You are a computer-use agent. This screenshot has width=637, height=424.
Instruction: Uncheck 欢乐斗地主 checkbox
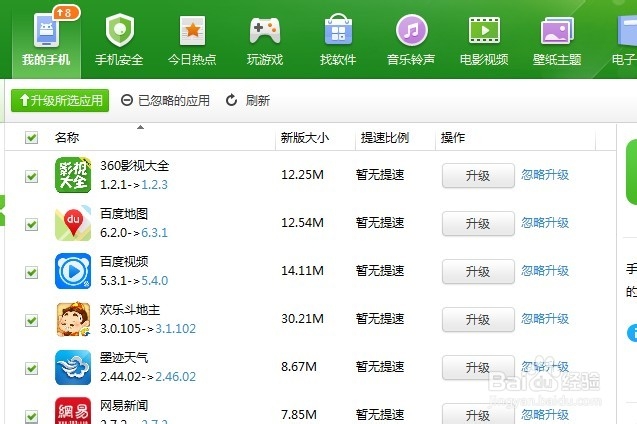[31, 320]
